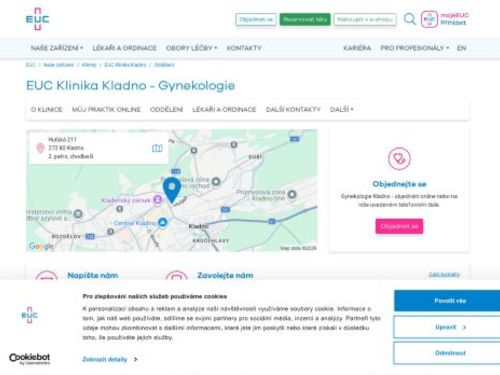Image resolution: width=500 pixels, height=375 pixels.
Task: Open Kariéra in main navigation
Action: pos(357,48)
